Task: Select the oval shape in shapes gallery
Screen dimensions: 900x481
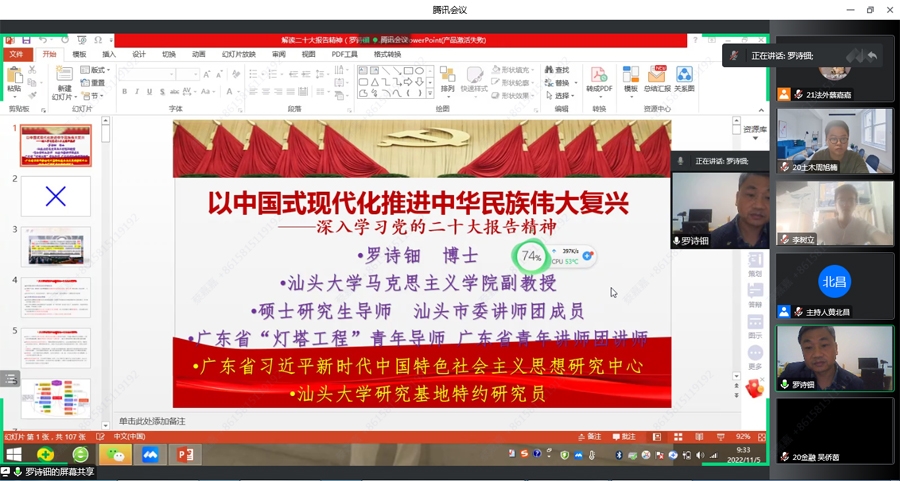Action: (420, 71)
